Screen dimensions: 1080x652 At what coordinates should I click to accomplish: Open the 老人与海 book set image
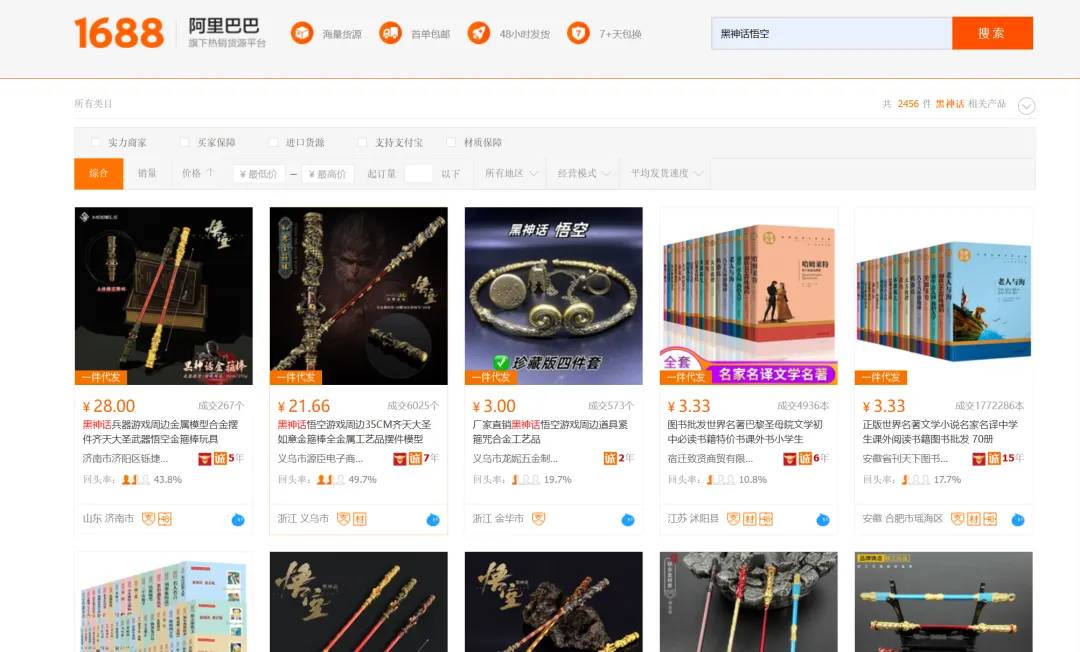pos(944,296)
